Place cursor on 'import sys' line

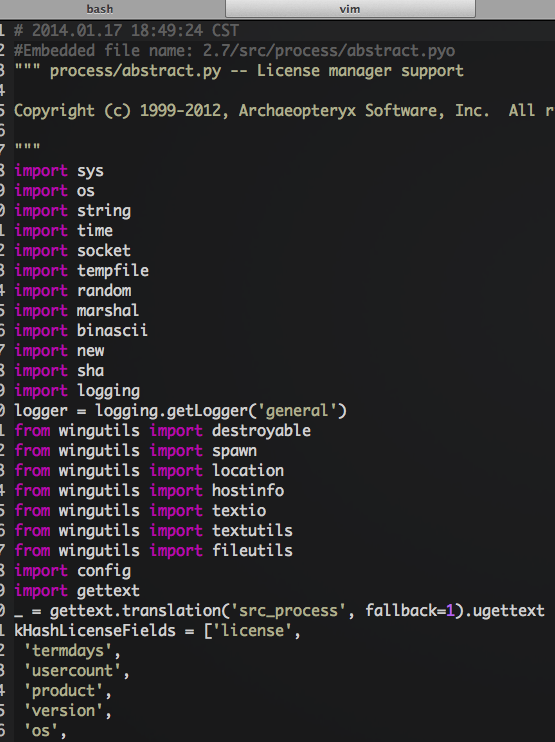59,171
